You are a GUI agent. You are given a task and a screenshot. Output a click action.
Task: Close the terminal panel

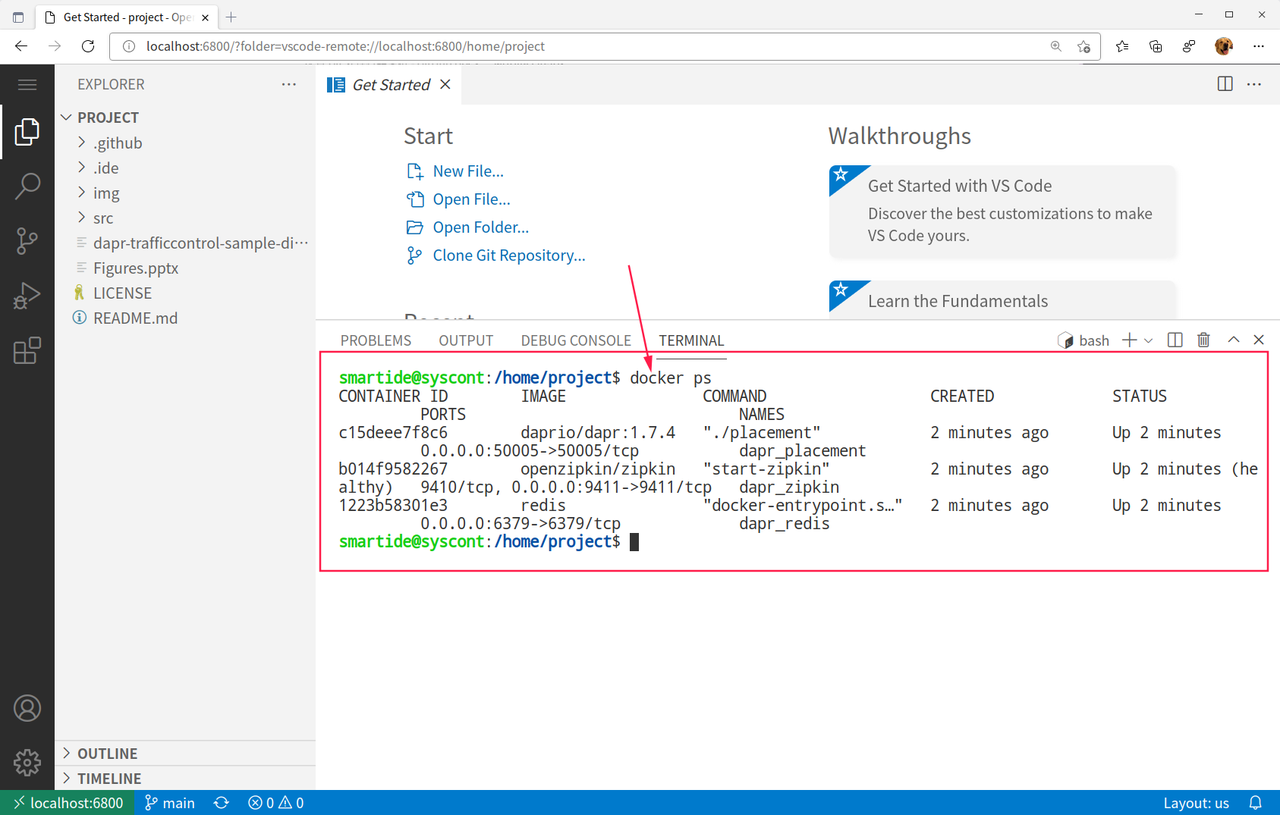(1259, 340)
